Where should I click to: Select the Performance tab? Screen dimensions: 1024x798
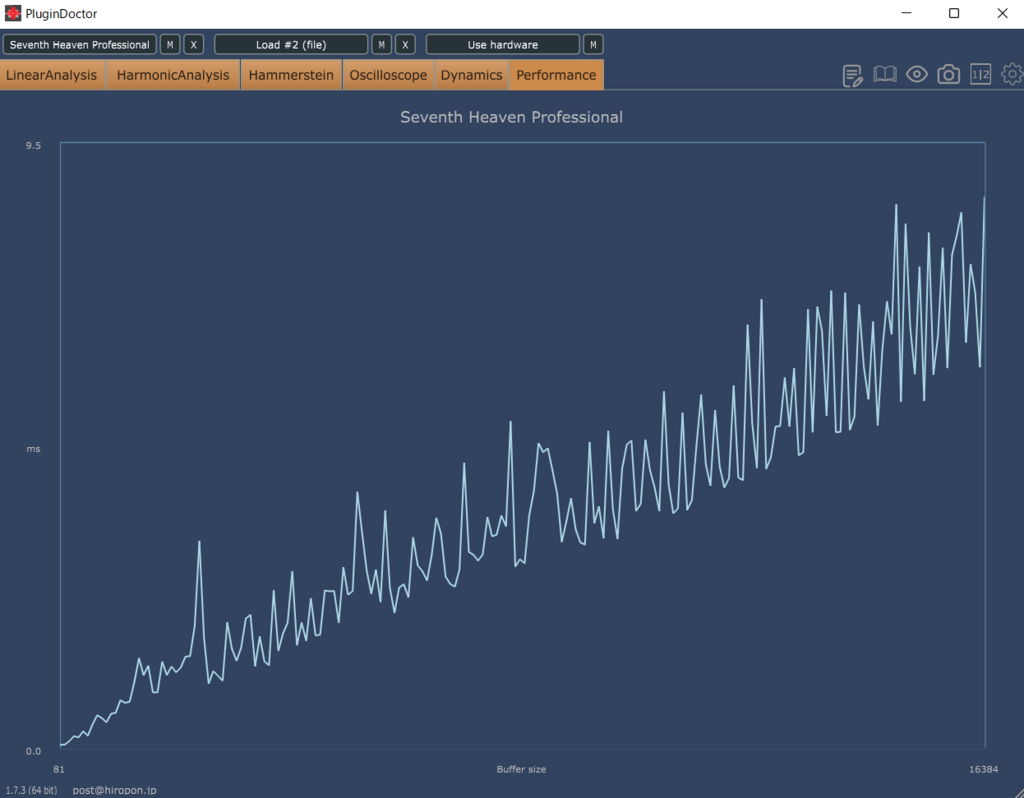[x=556, y=75]
